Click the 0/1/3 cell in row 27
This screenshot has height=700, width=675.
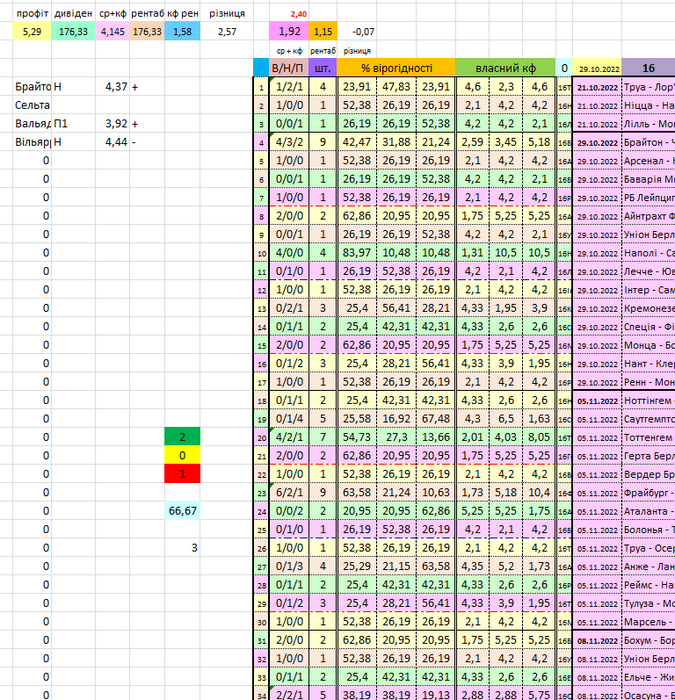289,566
